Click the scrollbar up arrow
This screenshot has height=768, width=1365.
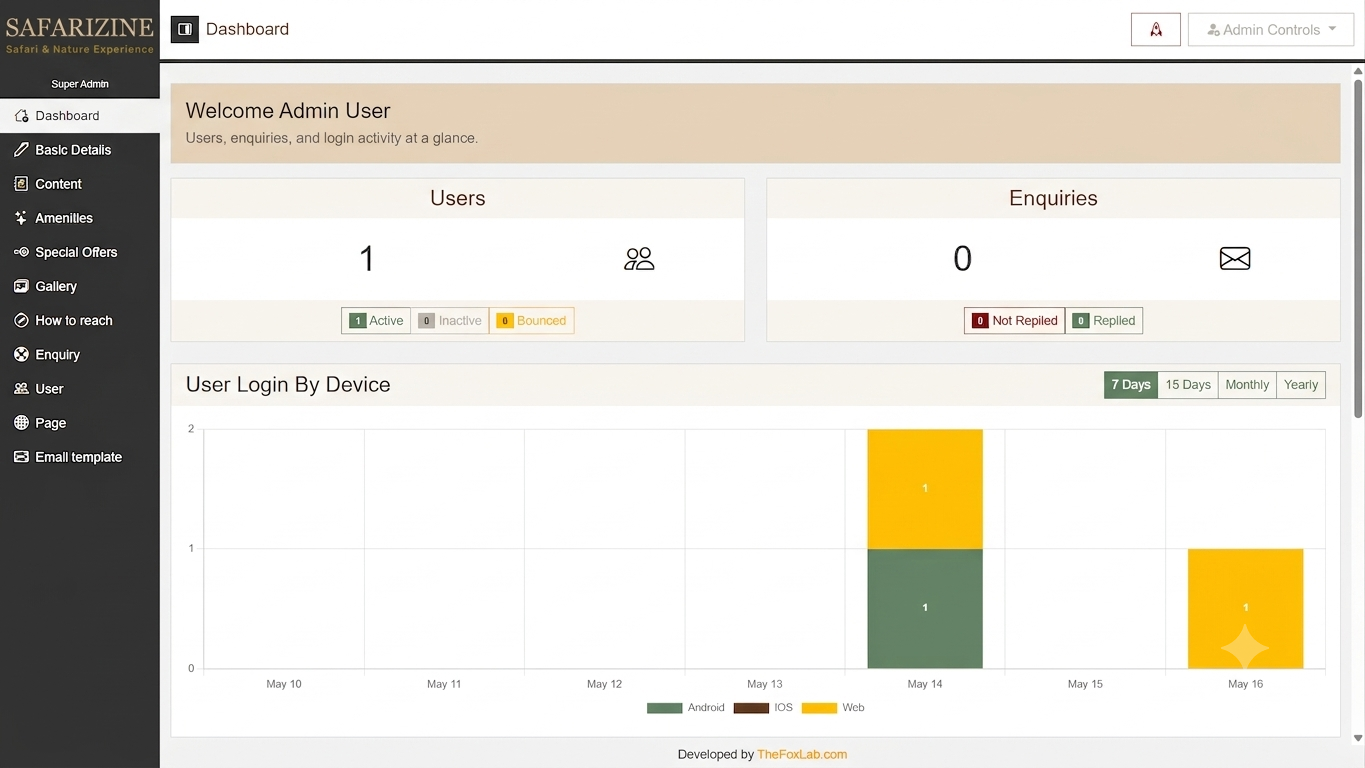click(1358, 72)
